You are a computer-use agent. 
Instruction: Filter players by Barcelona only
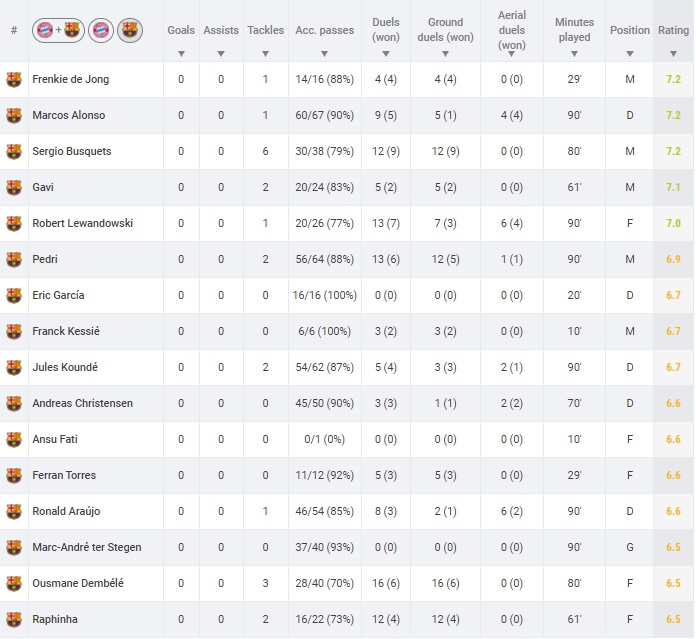pos(130,30)
